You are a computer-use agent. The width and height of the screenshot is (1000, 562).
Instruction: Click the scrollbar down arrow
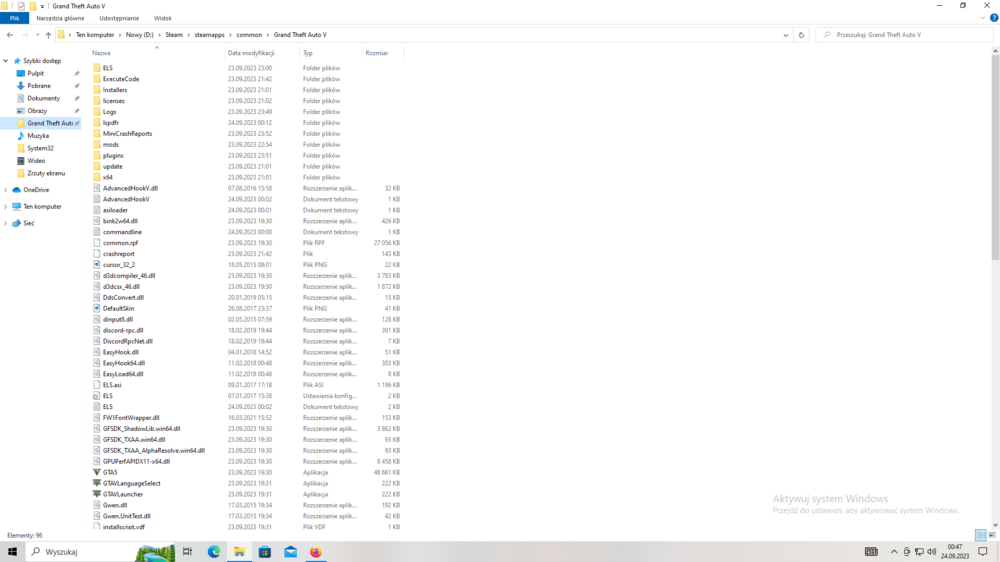(995, 525)
